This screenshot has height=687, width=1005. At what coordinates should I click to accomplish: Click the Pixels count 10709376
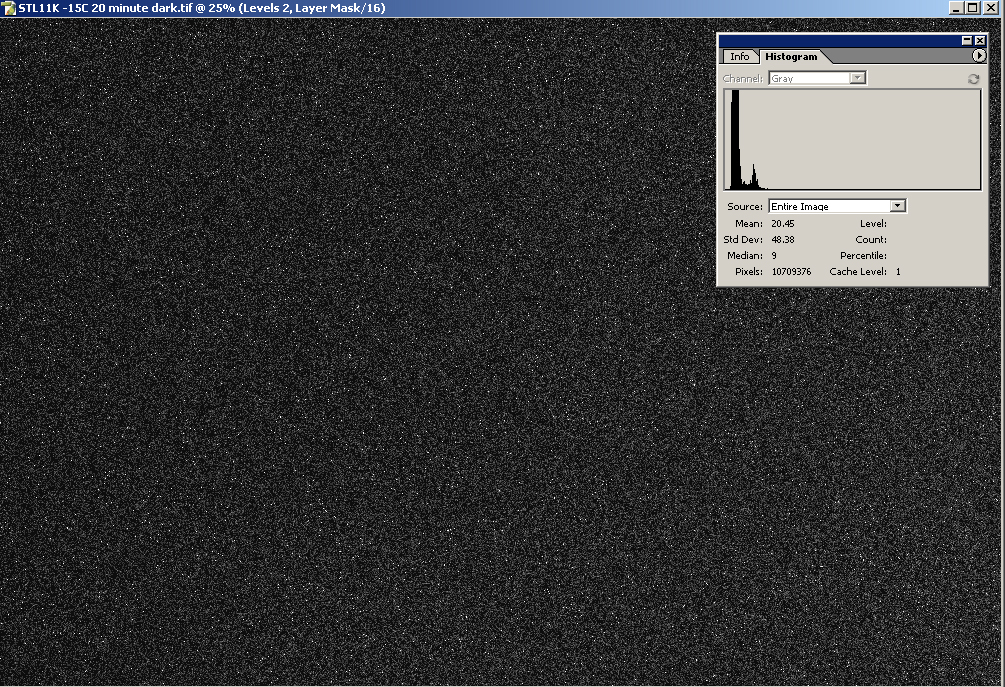(x=791, y=272)
